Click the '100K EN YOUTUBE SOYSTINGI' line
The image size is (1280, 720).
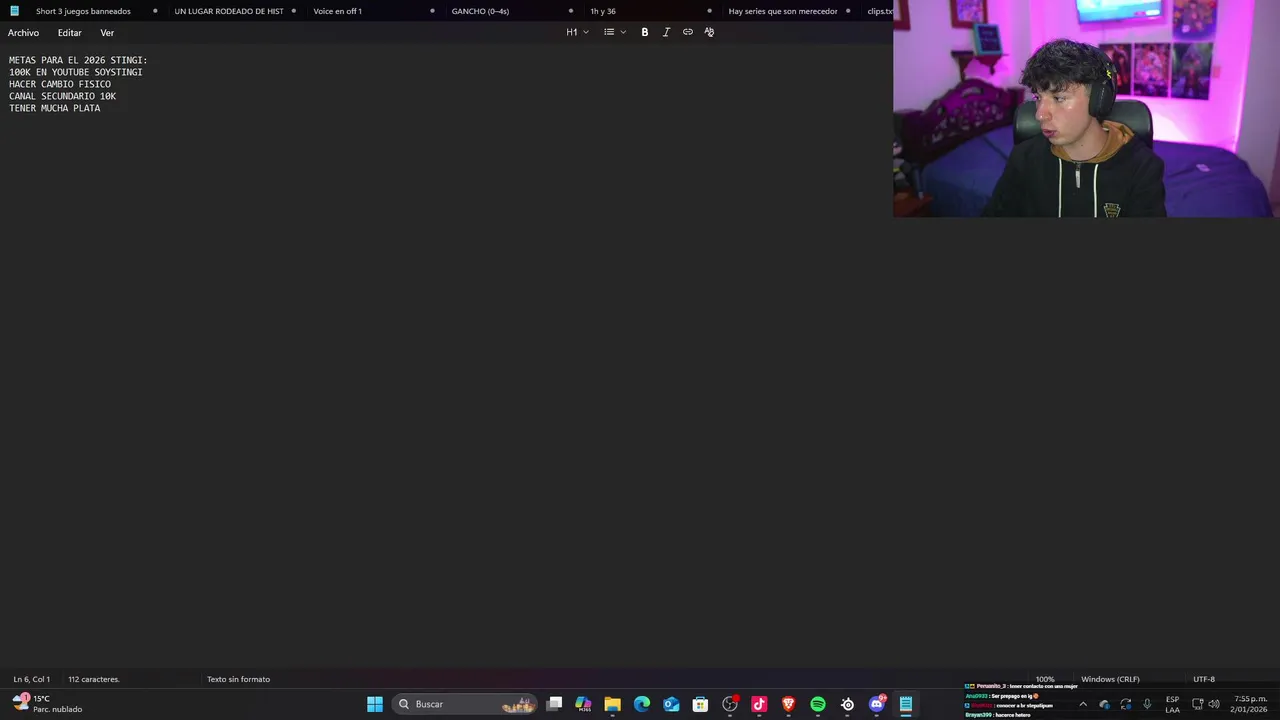(76, 72)
